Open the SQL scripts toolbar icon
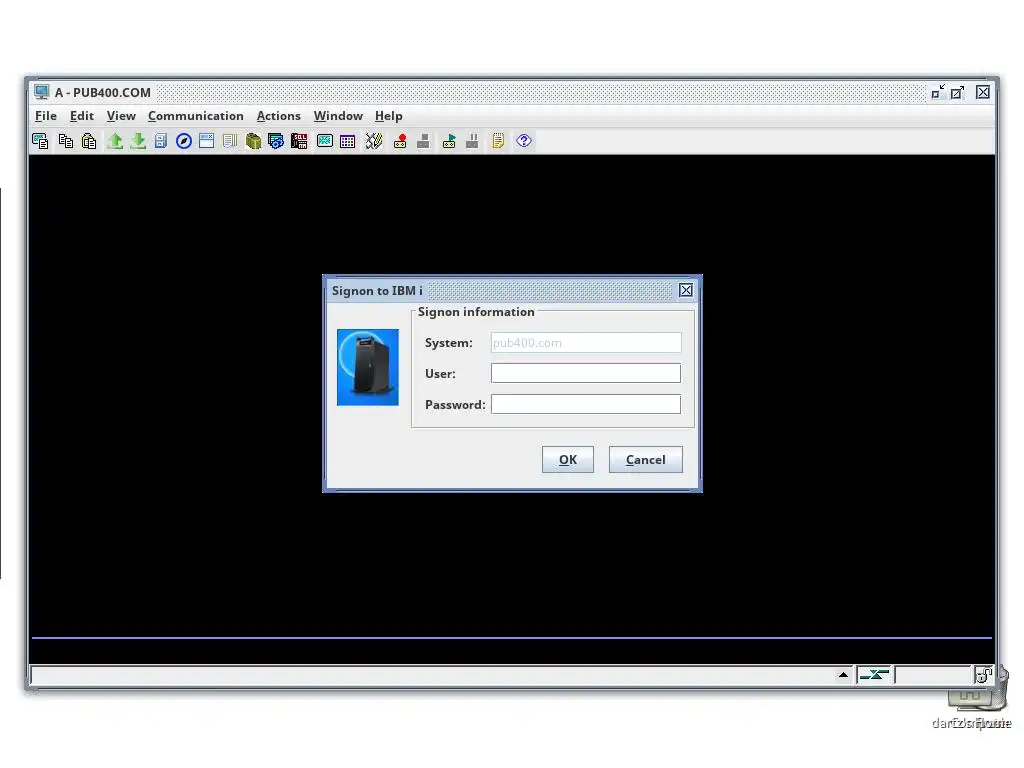 [x=299, y=141]
